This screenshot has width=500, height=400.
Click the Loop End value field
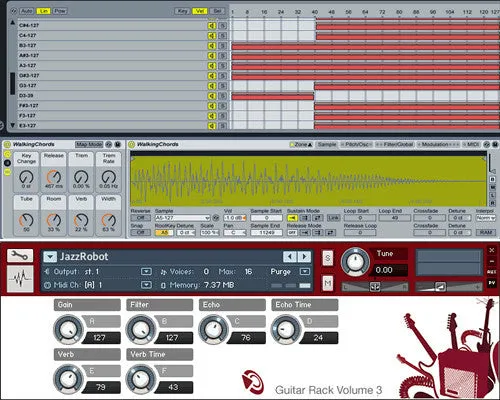click(395, 218)
